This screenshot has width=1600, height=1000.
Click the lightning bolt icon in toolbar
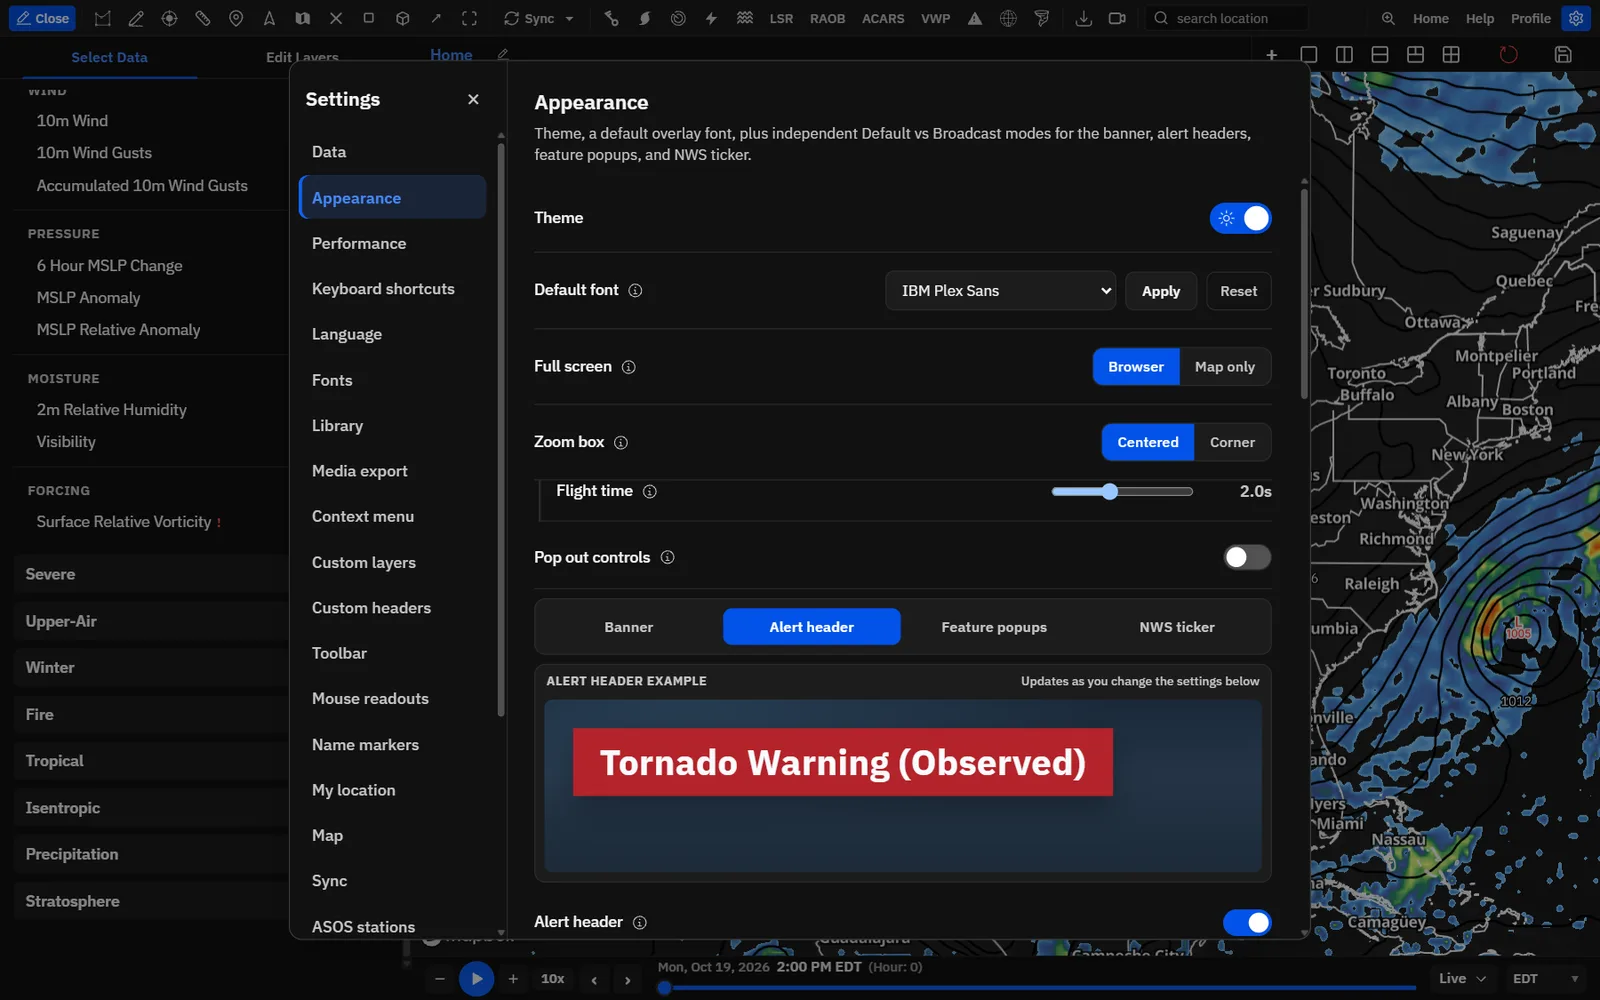click(x=711, y=18)
